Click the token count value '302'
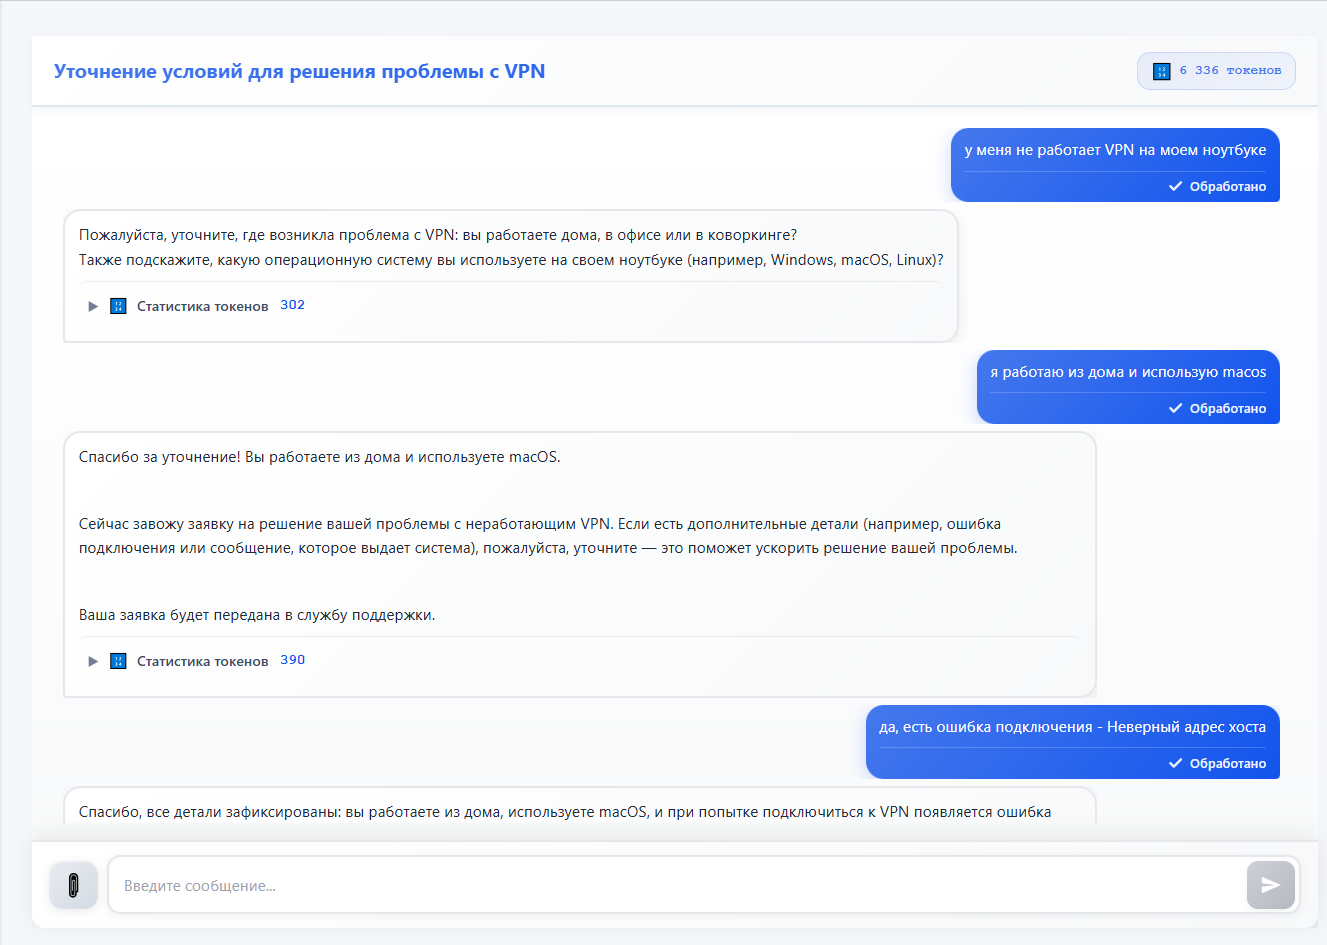The width and height of the screenshot is (1327, 945). 292,305
